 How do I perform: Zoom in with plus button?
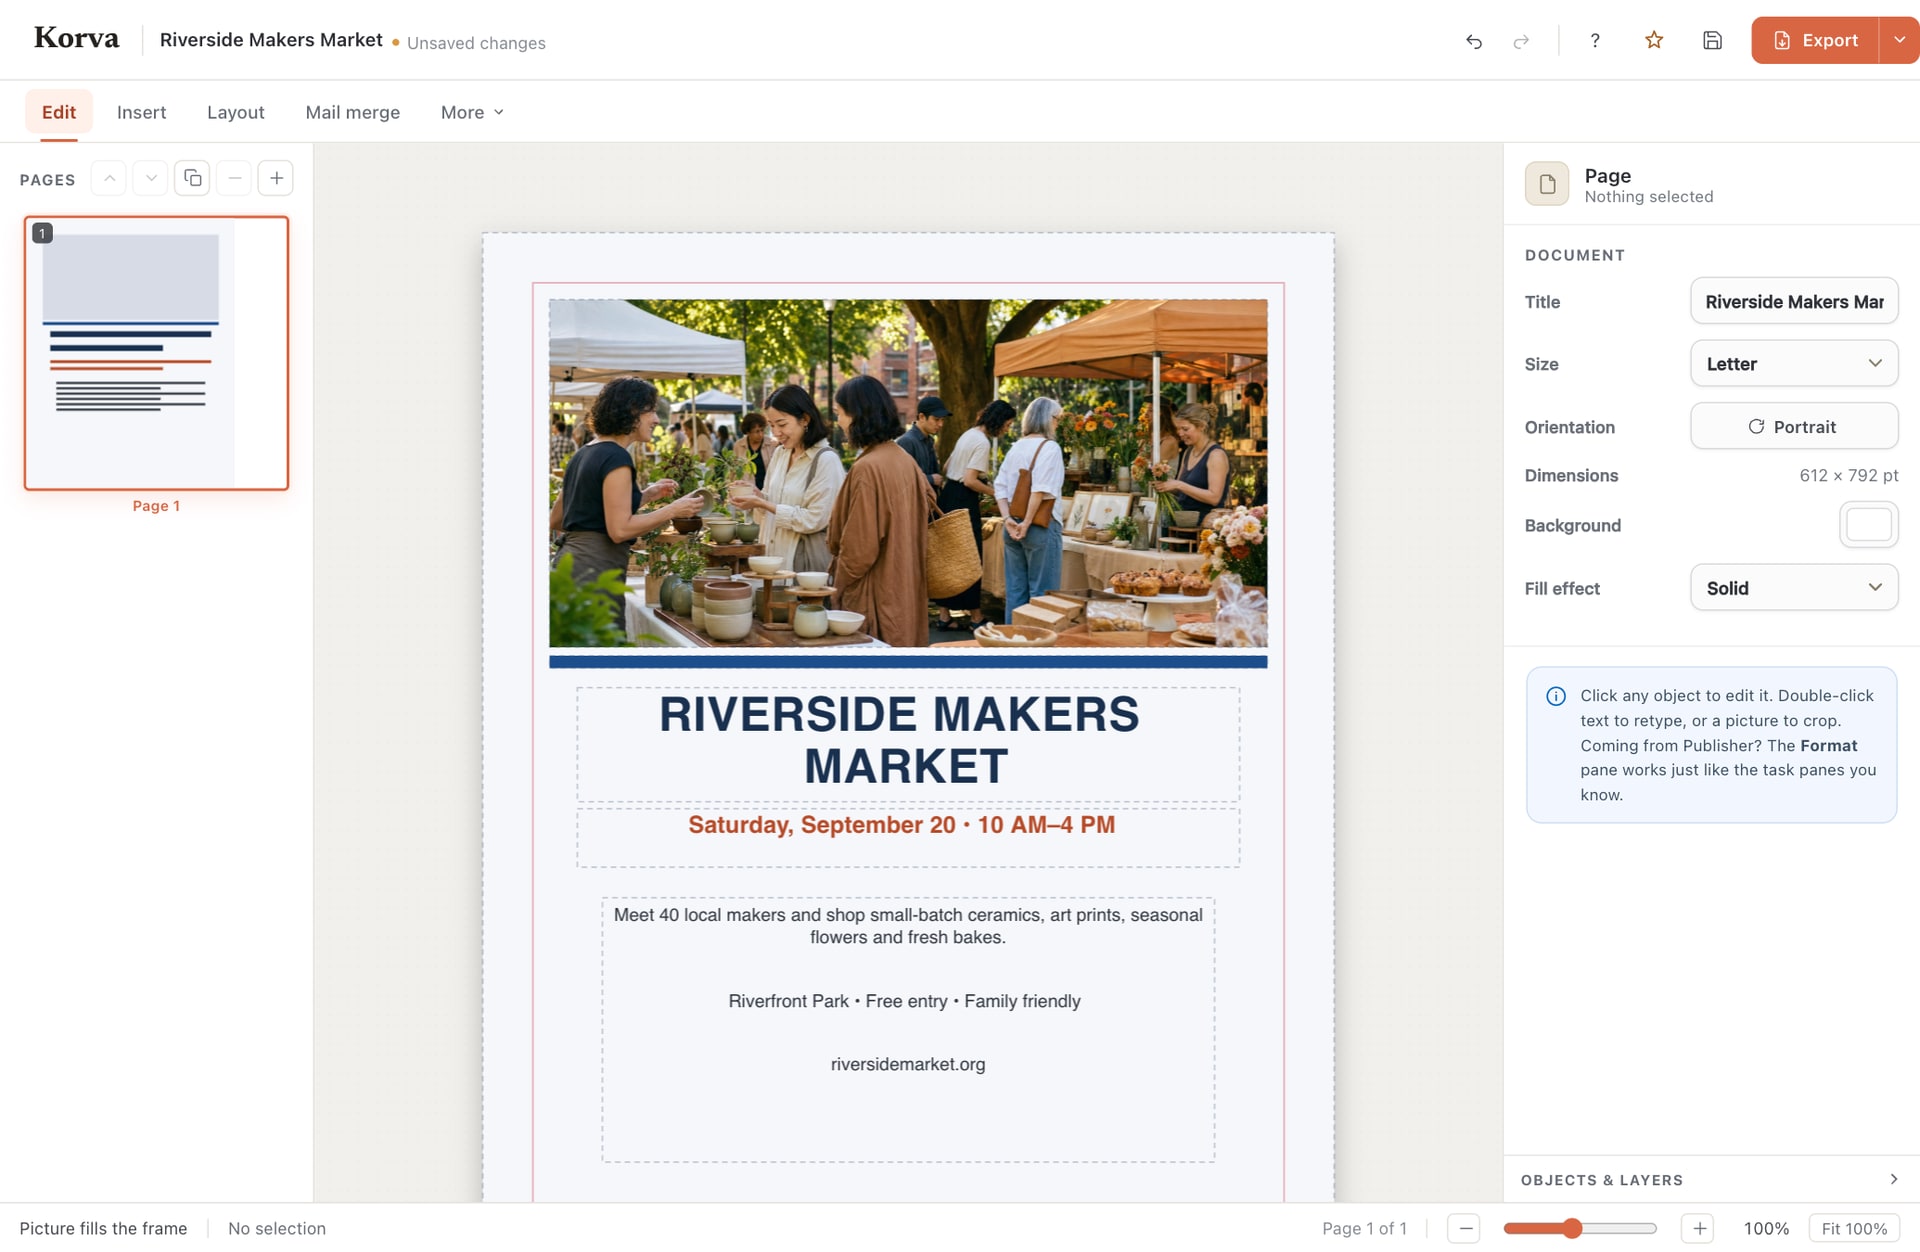point(1698,1229)
